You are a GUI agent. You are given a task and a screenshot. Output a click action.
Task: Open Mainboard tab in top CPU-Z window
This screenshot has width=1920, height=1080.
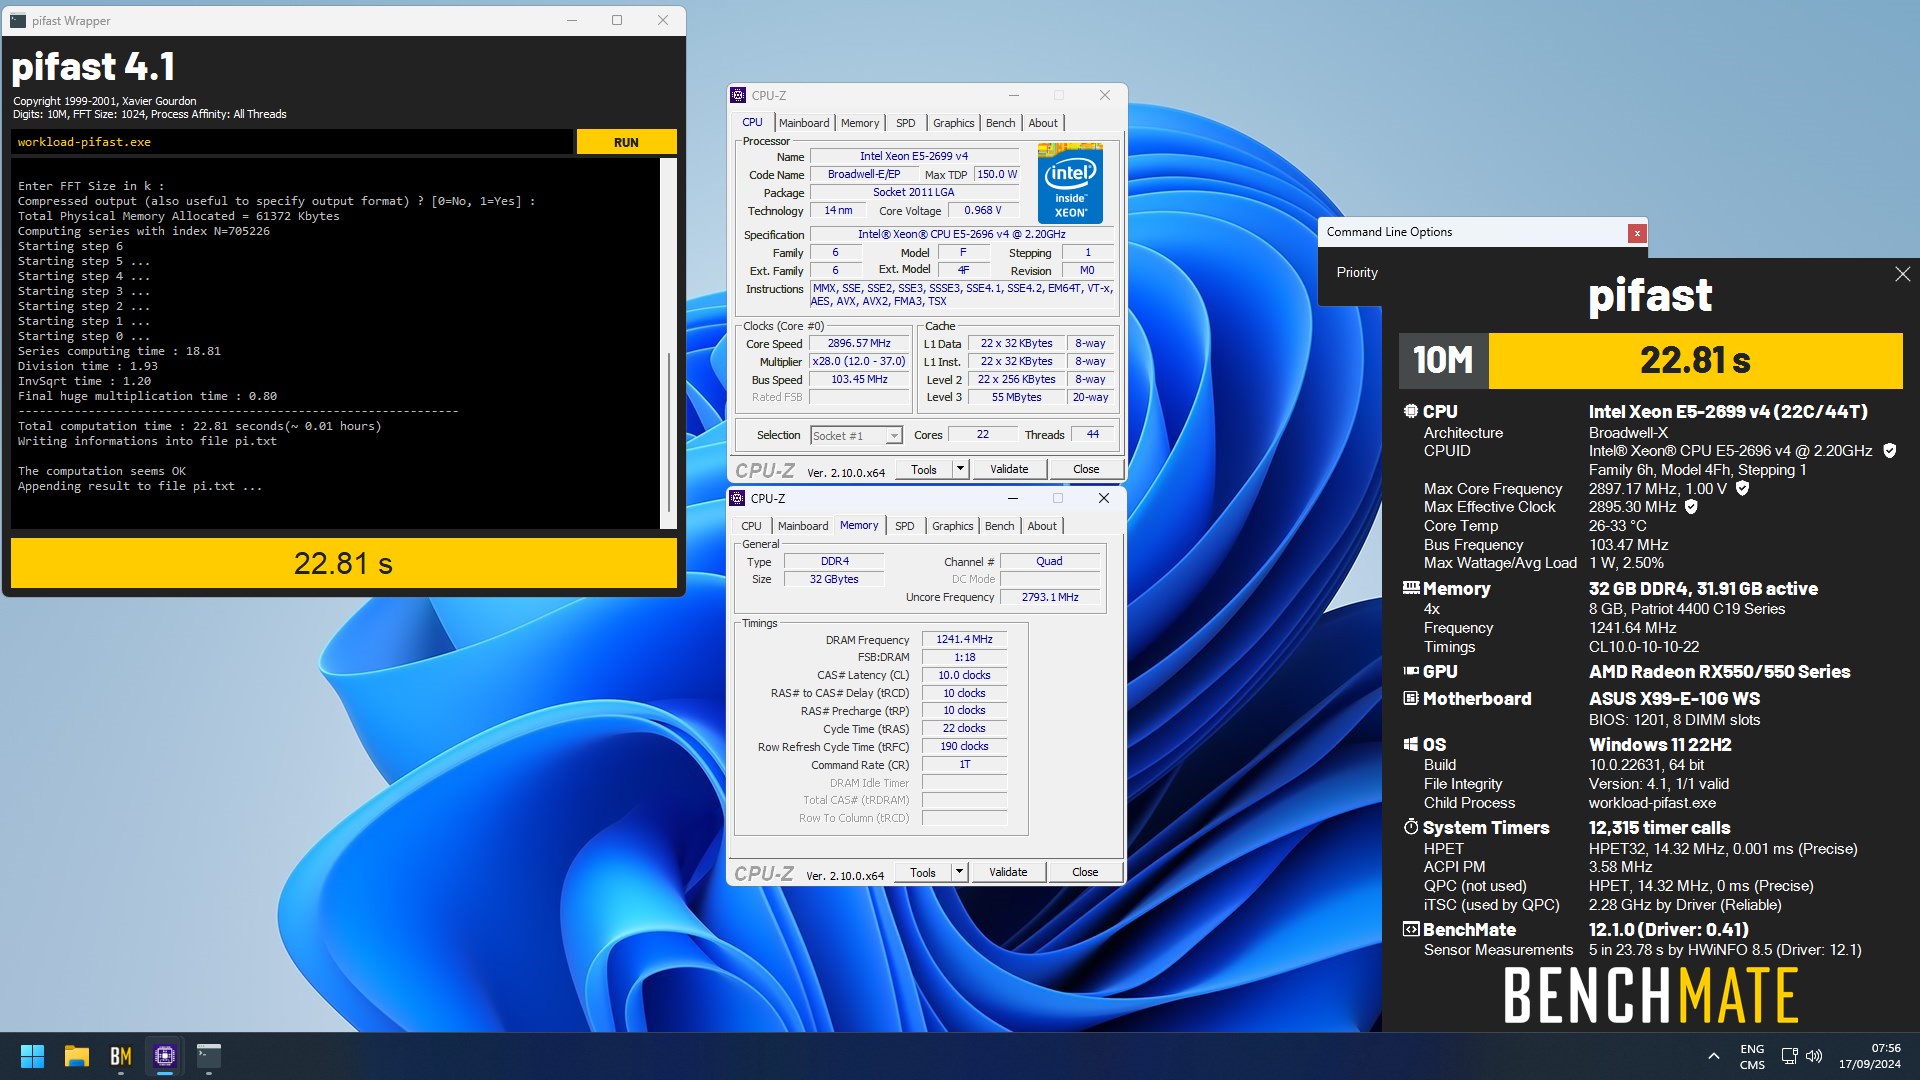pos(804,123)
